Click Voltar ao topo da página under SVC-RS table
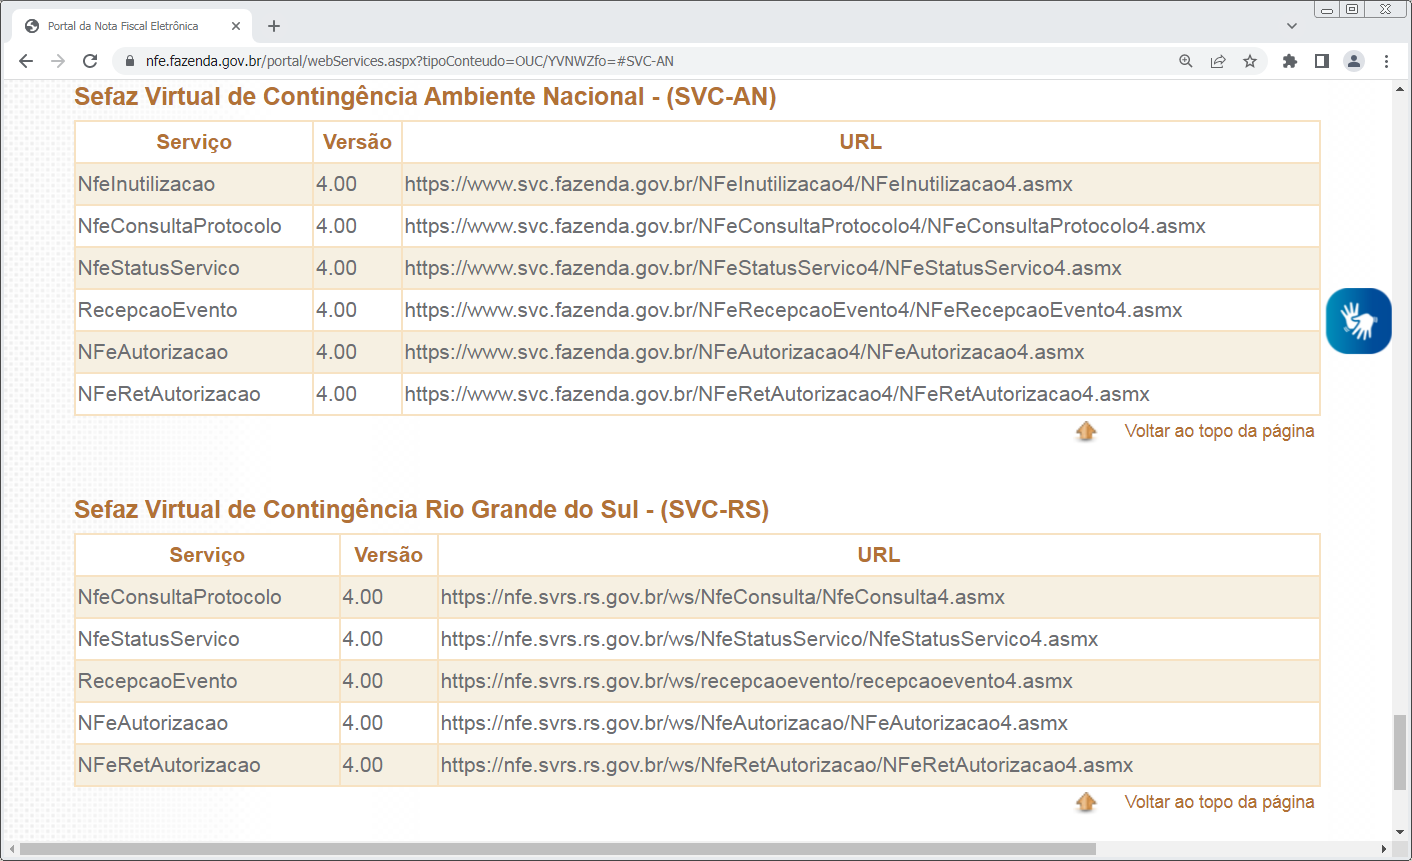This screenshot has width=1412, height=861. pyautogui.click(x=1218, y=802)
